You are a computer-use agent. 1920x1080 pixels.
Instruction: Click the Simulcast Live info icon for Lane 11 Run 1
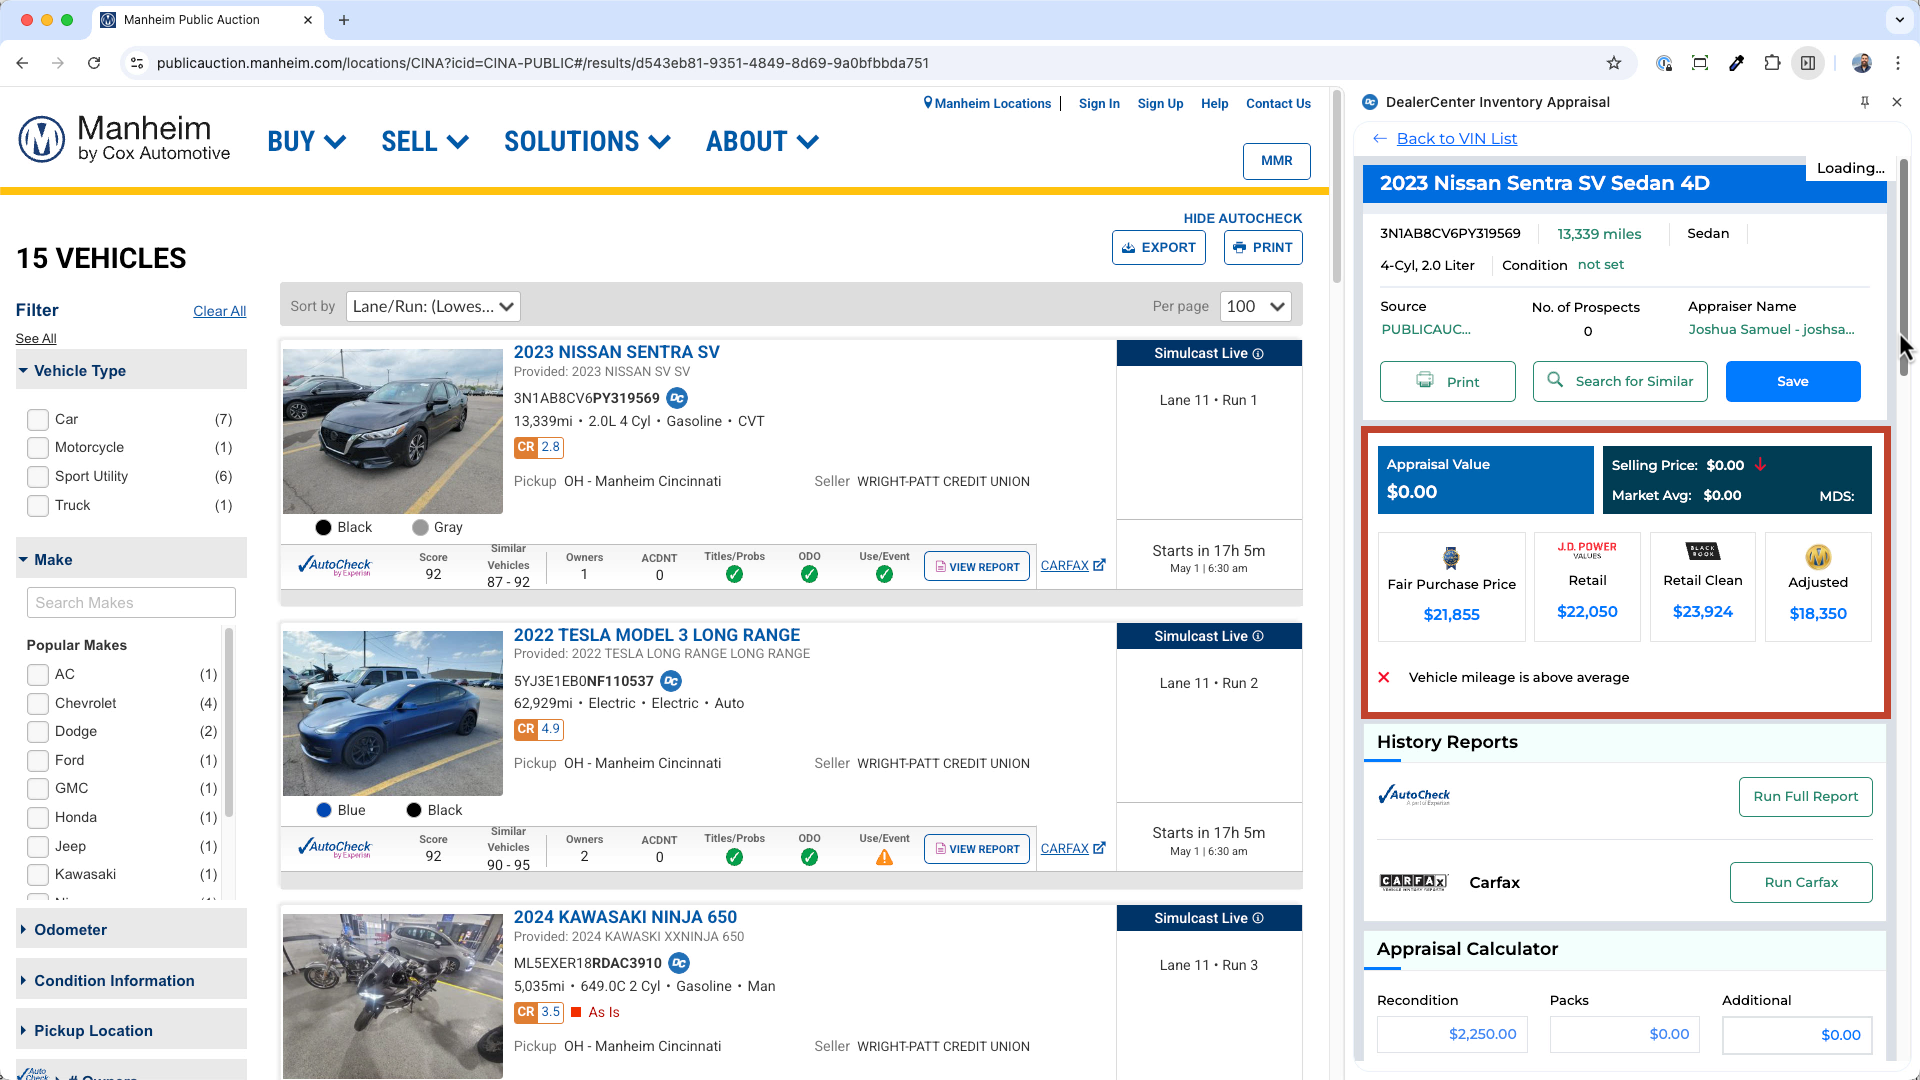pyautogui.click(x=1258, y=354)
